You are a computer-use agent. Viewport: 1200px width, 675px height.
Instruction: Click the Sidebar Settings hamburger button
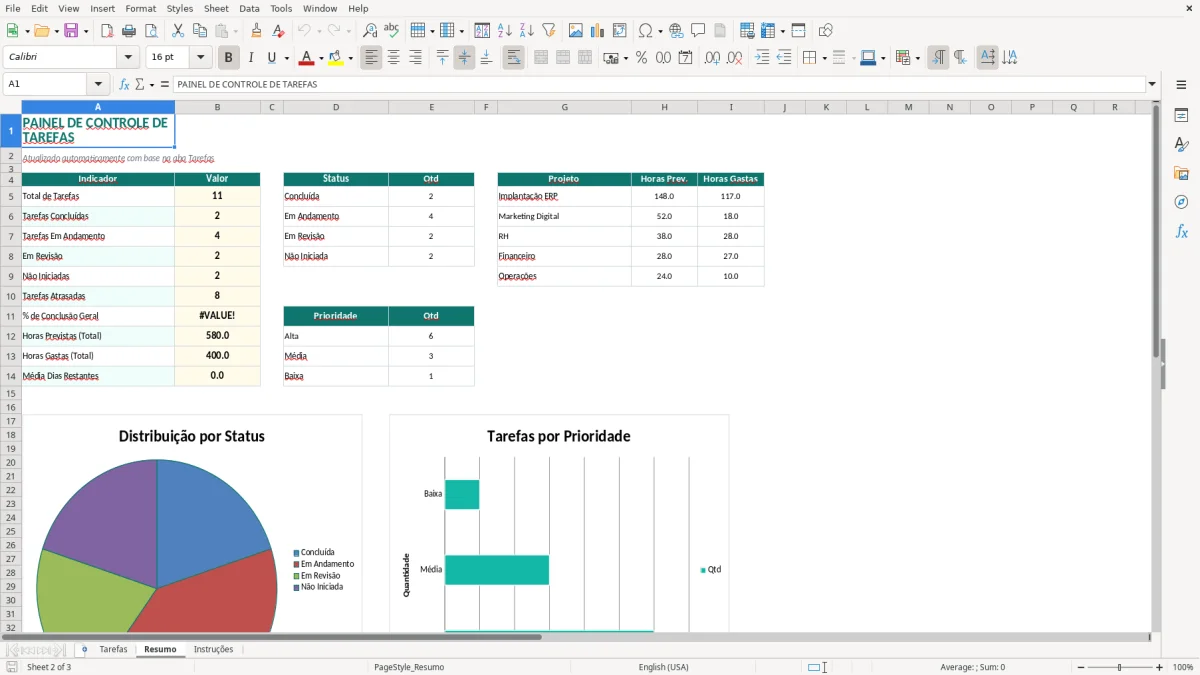1181,84
